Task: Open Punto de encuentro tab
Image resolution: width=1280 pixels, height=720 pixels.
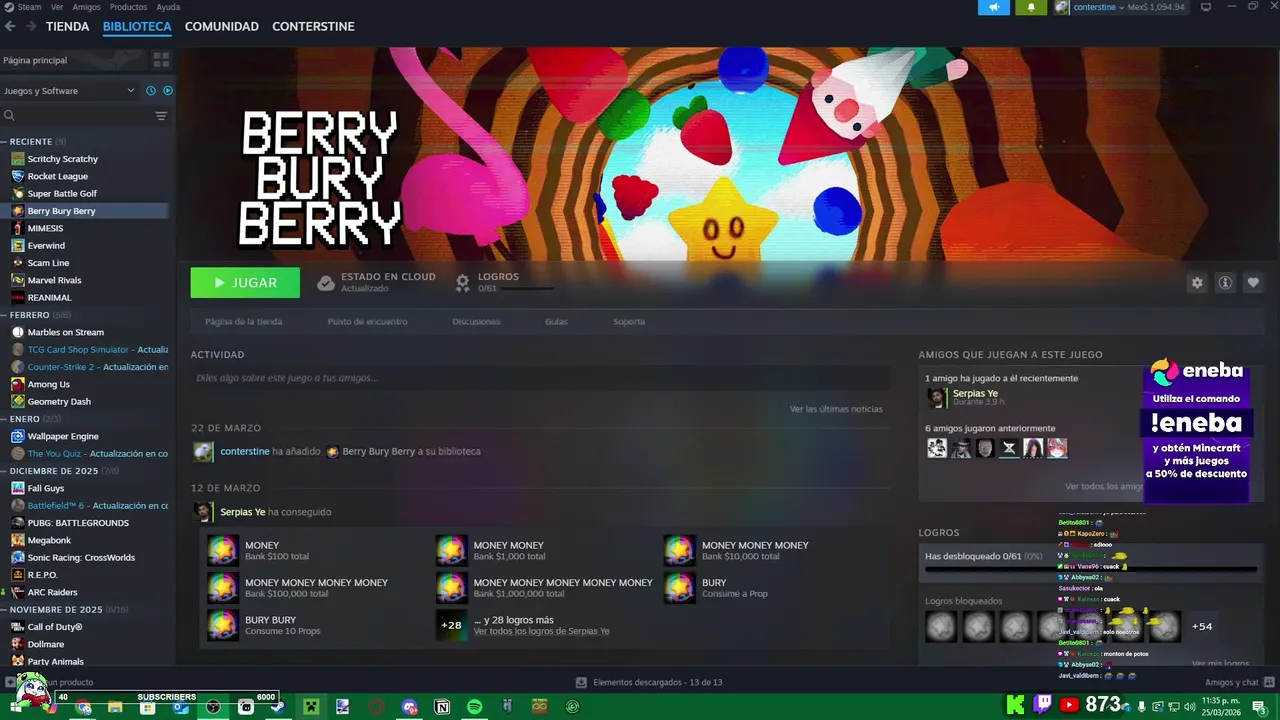Action: pyautogui.click(x=367, y=322)
